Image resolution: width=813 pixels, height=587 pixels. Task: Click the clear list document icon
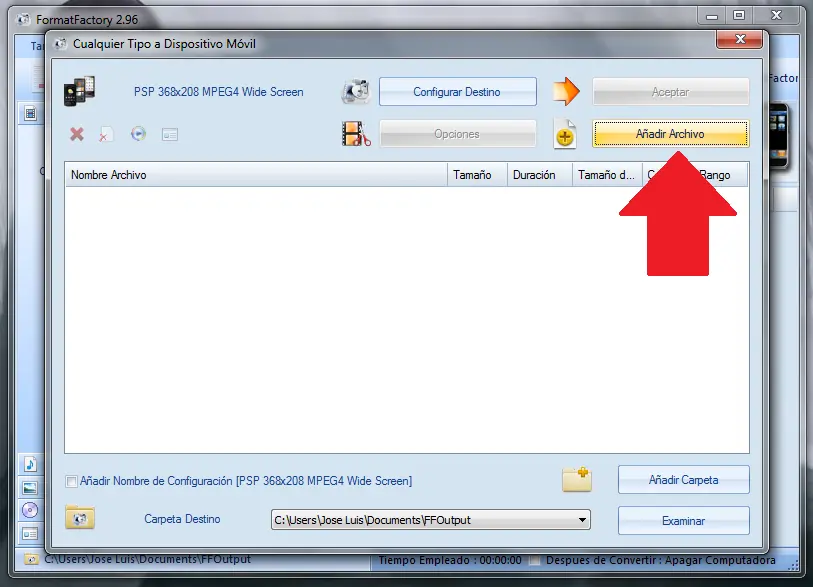(x=106, y=134)
